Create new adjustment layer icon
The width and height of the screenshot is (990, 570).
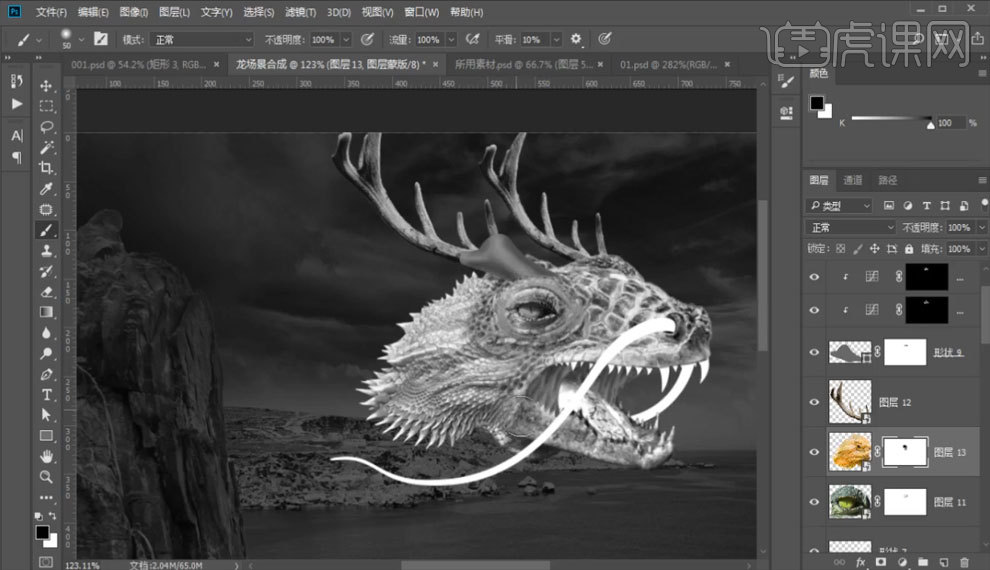(x=902, y=562)
